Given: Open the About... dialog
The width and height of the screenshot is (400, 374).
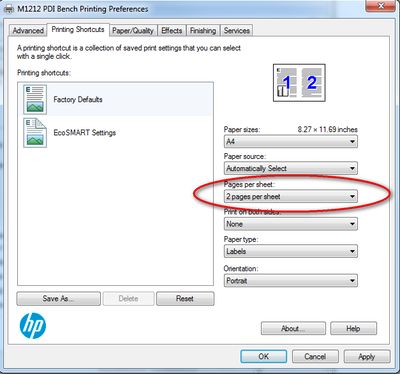Looking at the screenshot, I should point(293,328).
